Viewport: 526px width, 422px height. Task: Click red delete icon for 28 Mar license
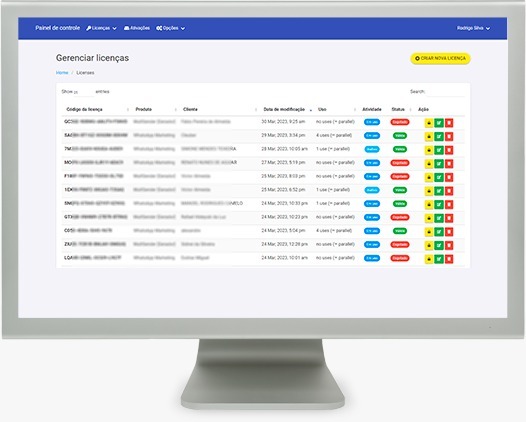(x=449, y=150)
